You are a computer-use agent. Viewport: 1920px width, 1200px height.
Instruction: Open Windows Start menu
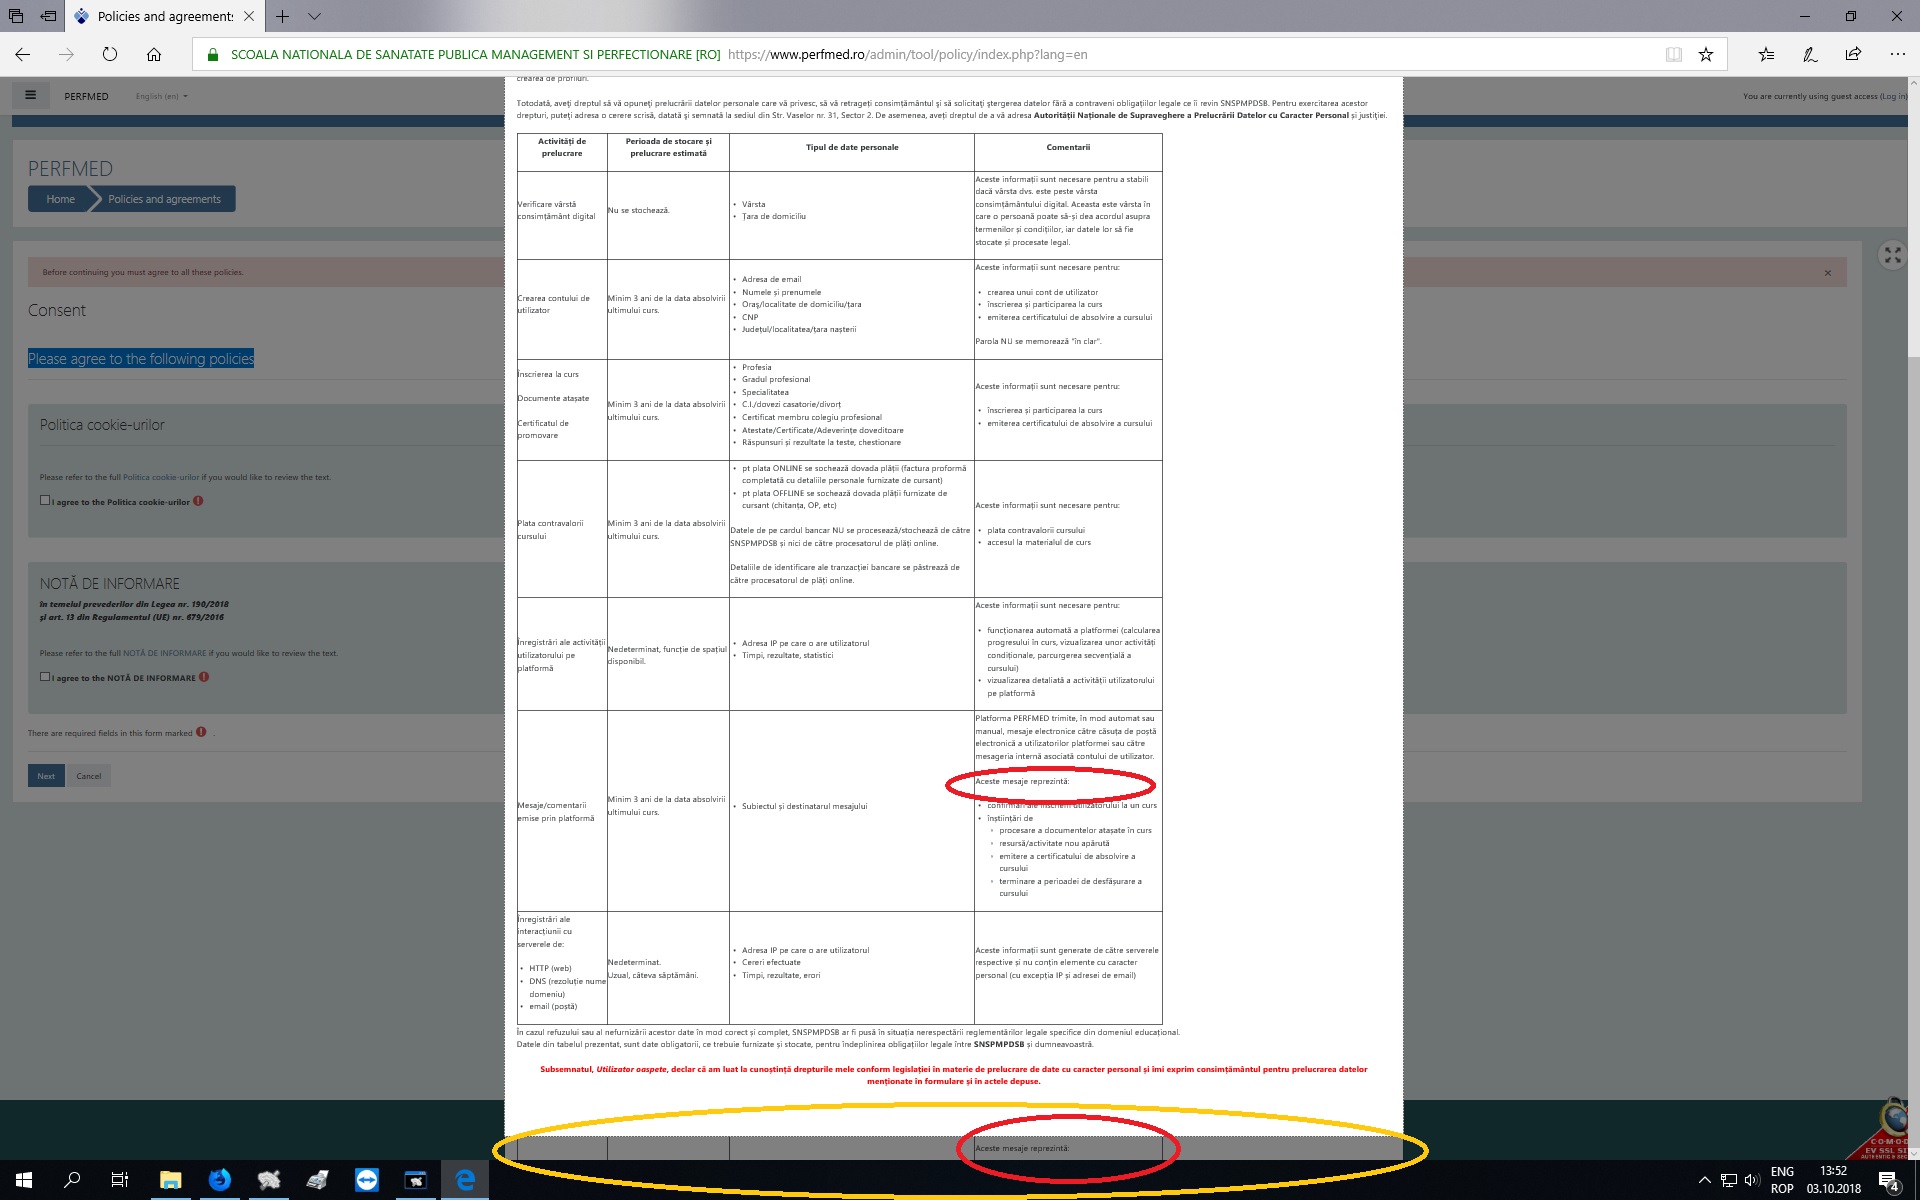tap(24, 1180)
